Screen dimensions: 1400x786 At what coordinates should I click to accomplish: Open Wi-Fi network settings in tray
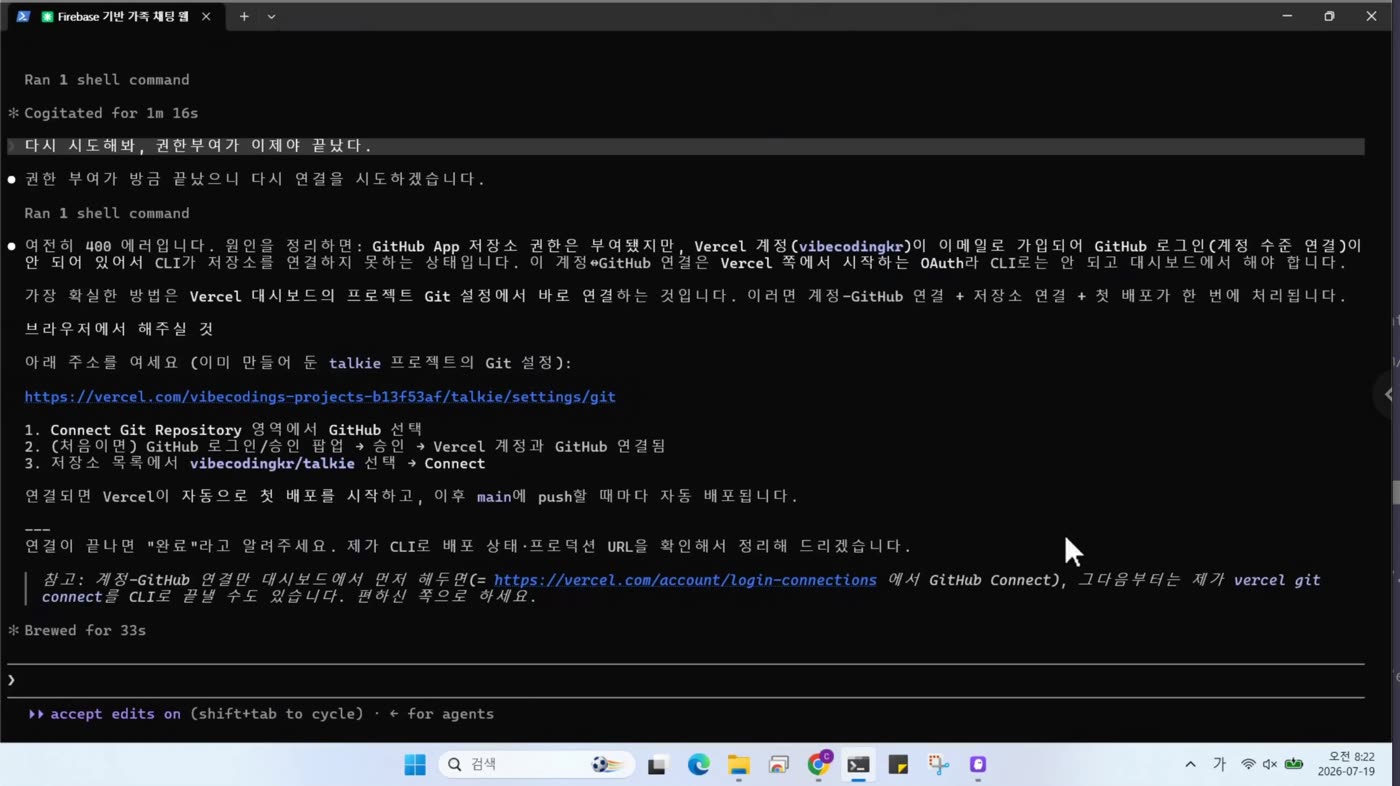coord(1248,765)
